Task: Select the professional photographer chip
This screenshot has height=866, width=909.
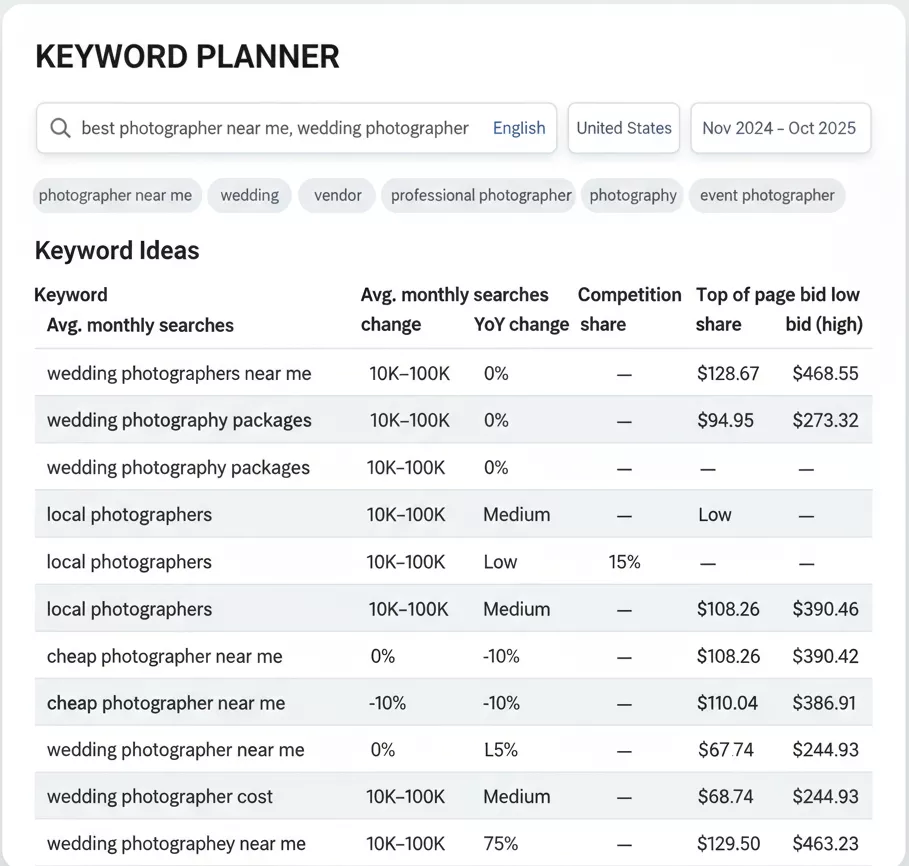Action: tap(479, 195)
